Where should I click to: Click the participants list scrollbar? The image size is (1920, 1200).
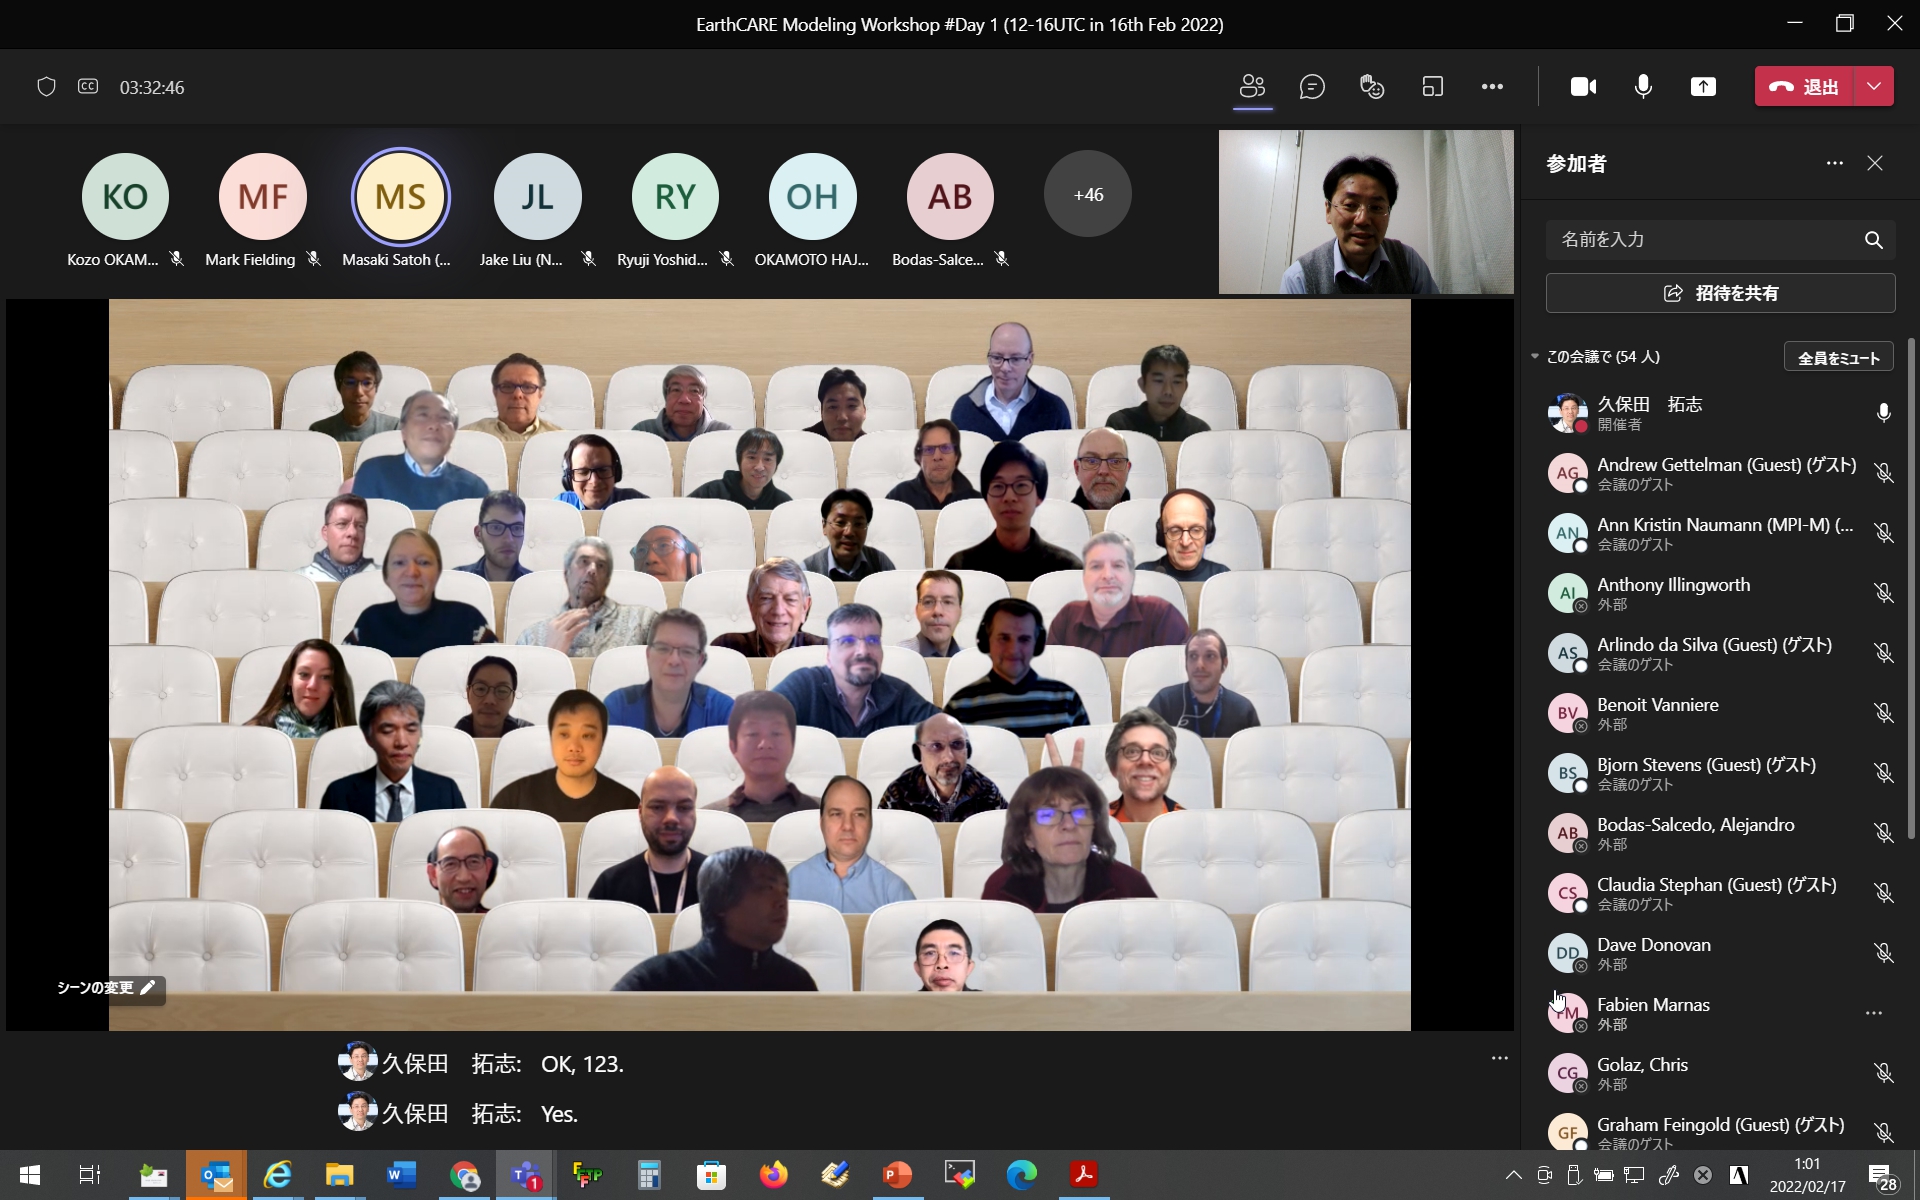pos(1911,588)
